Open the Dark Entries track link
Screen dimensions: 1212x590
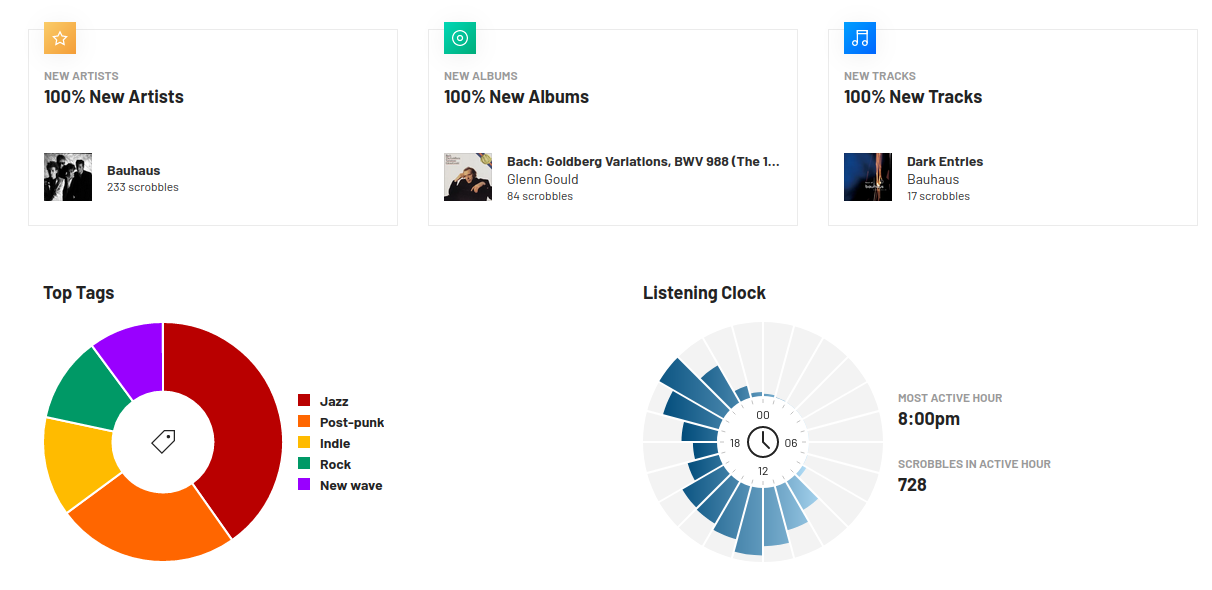tap(945, 161)
